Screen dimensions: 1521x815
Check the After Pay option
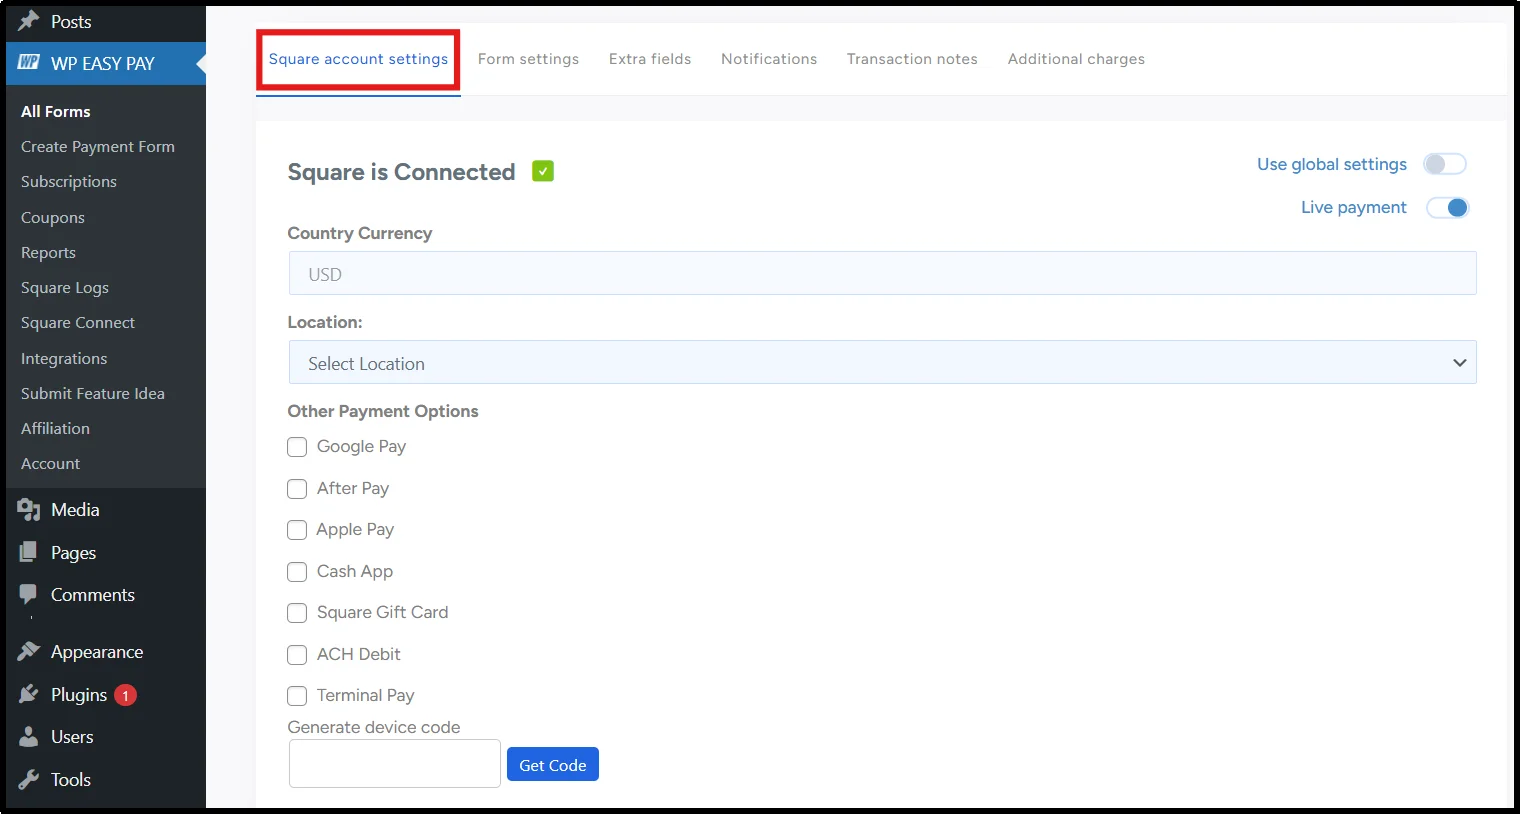pyautogui.click(x=297, y=489)
